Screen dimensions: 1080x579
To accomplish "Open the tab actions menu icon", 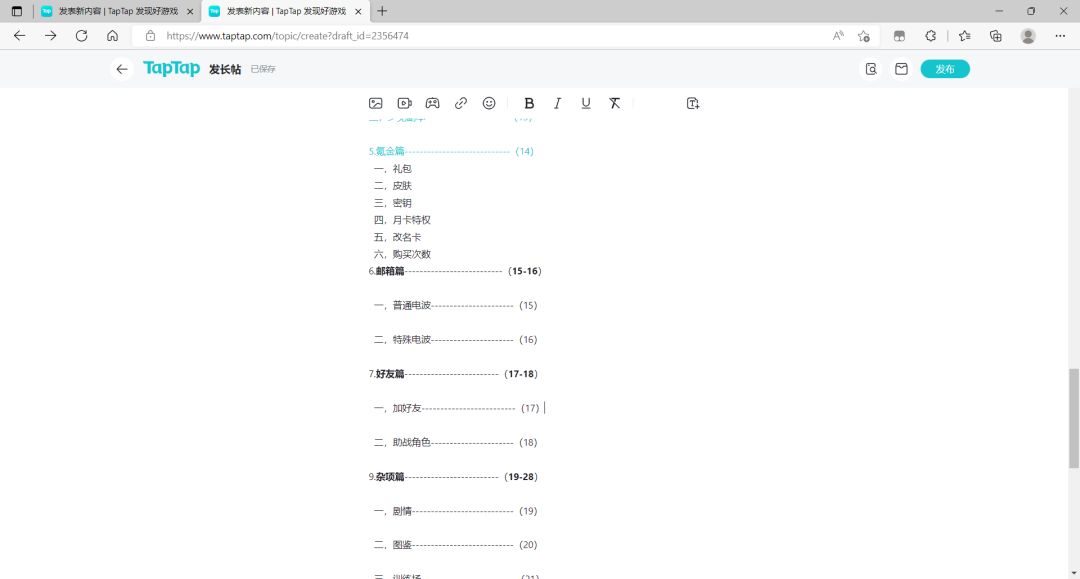I will click(x=17, y=11).
